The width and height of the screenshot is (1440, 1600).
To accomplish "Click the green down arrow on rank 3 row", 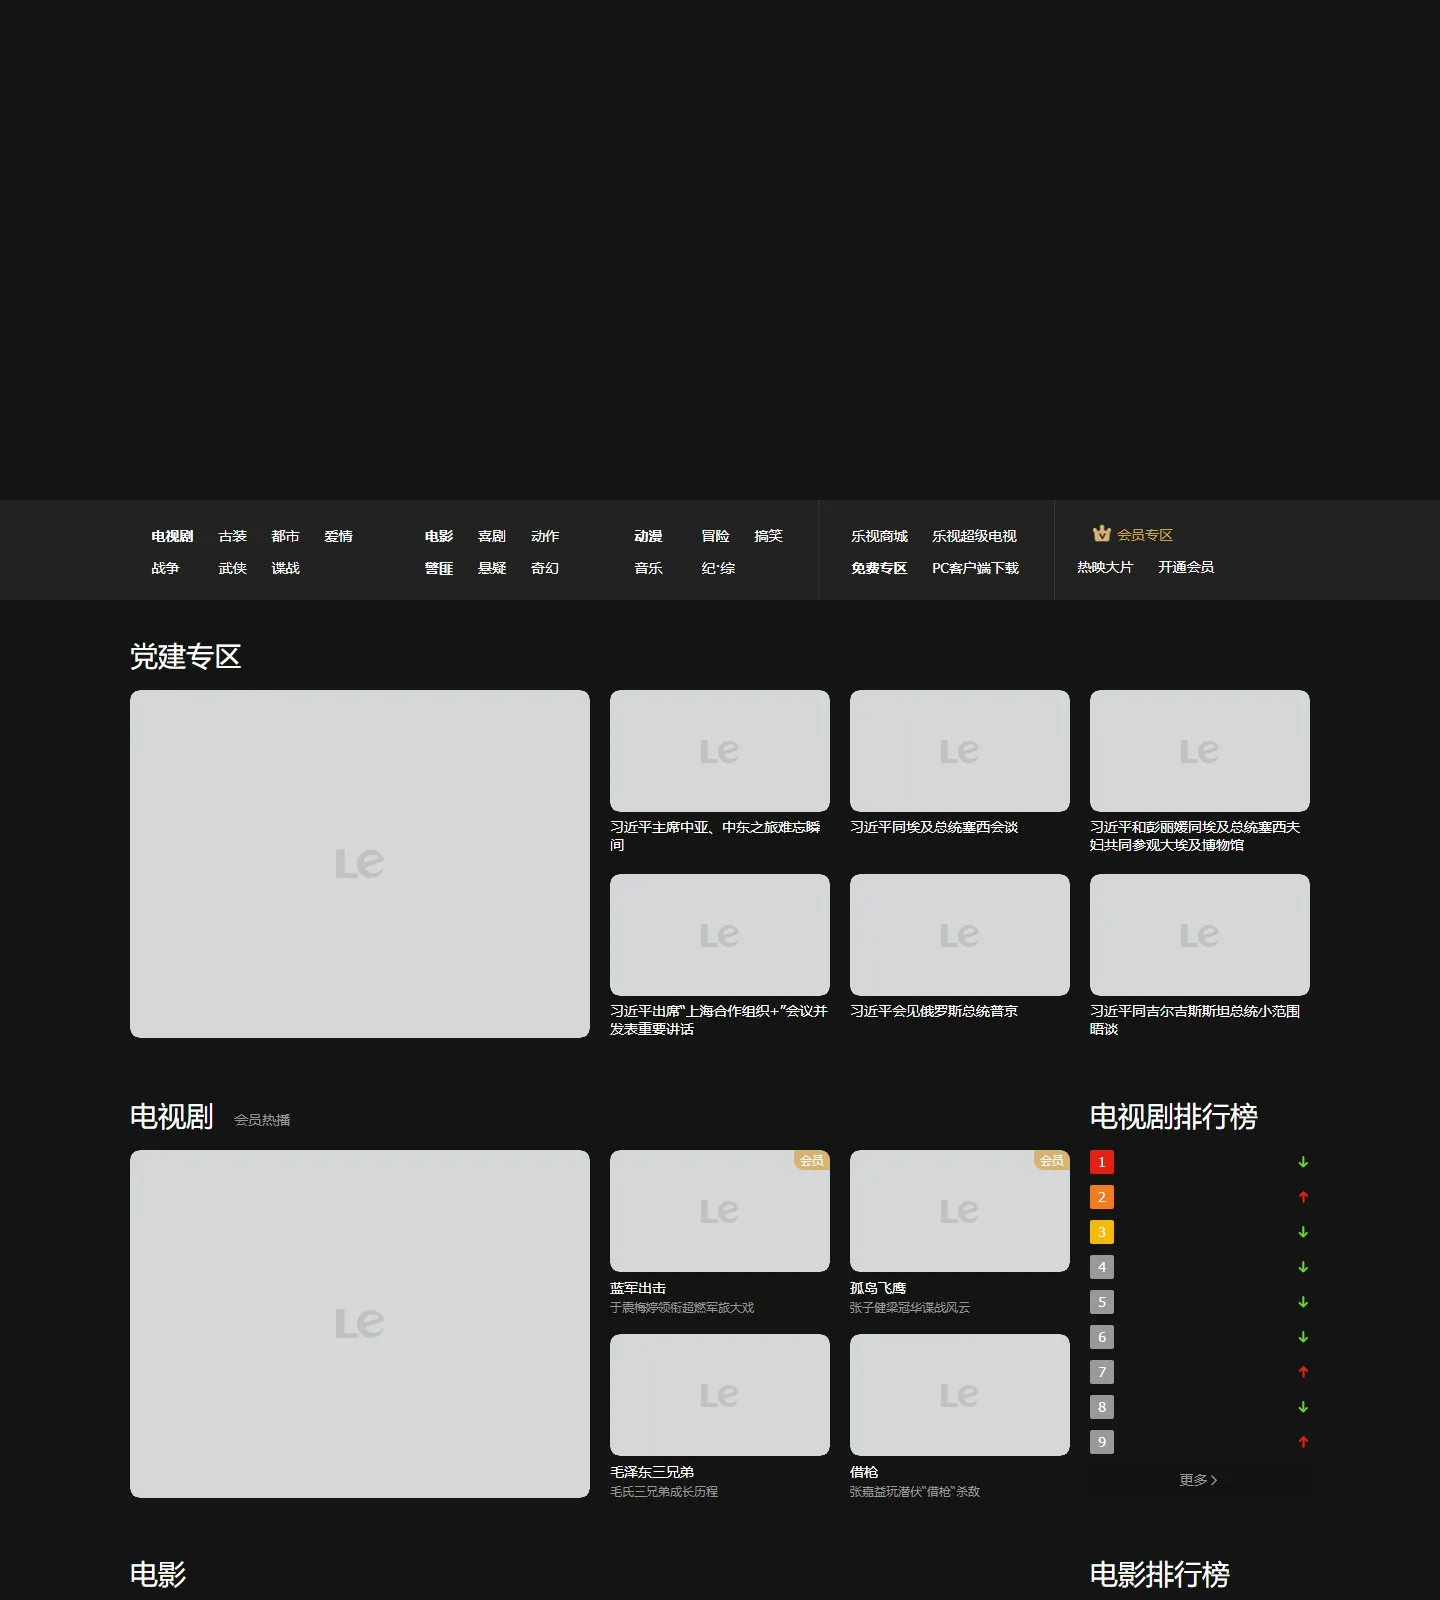I will pyautogui.click(x=1303, y=1232).
